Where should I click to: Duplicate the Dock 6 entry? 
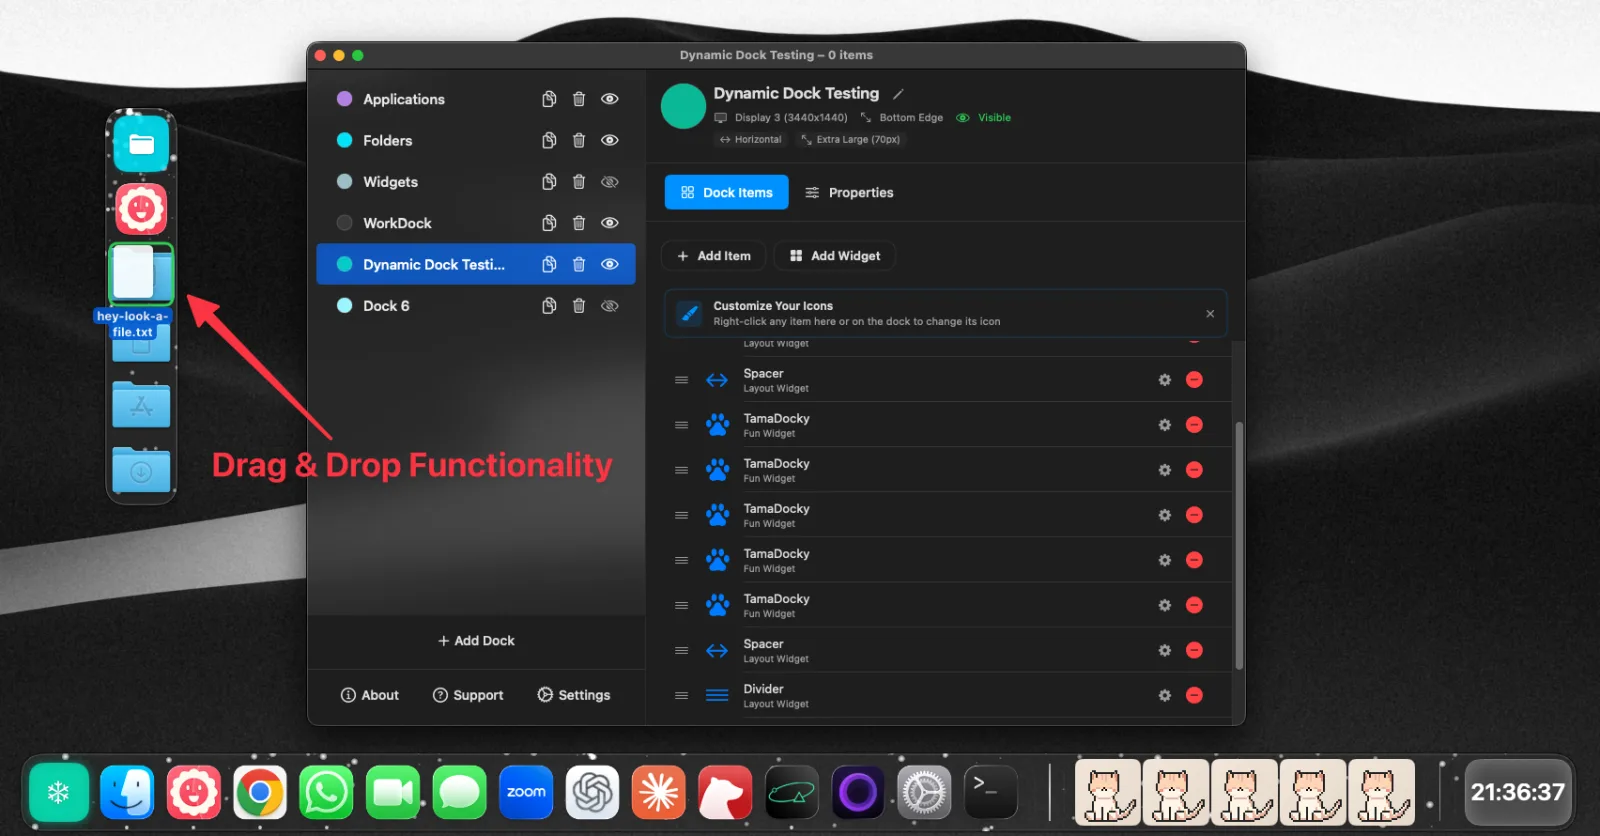point(549,306)
